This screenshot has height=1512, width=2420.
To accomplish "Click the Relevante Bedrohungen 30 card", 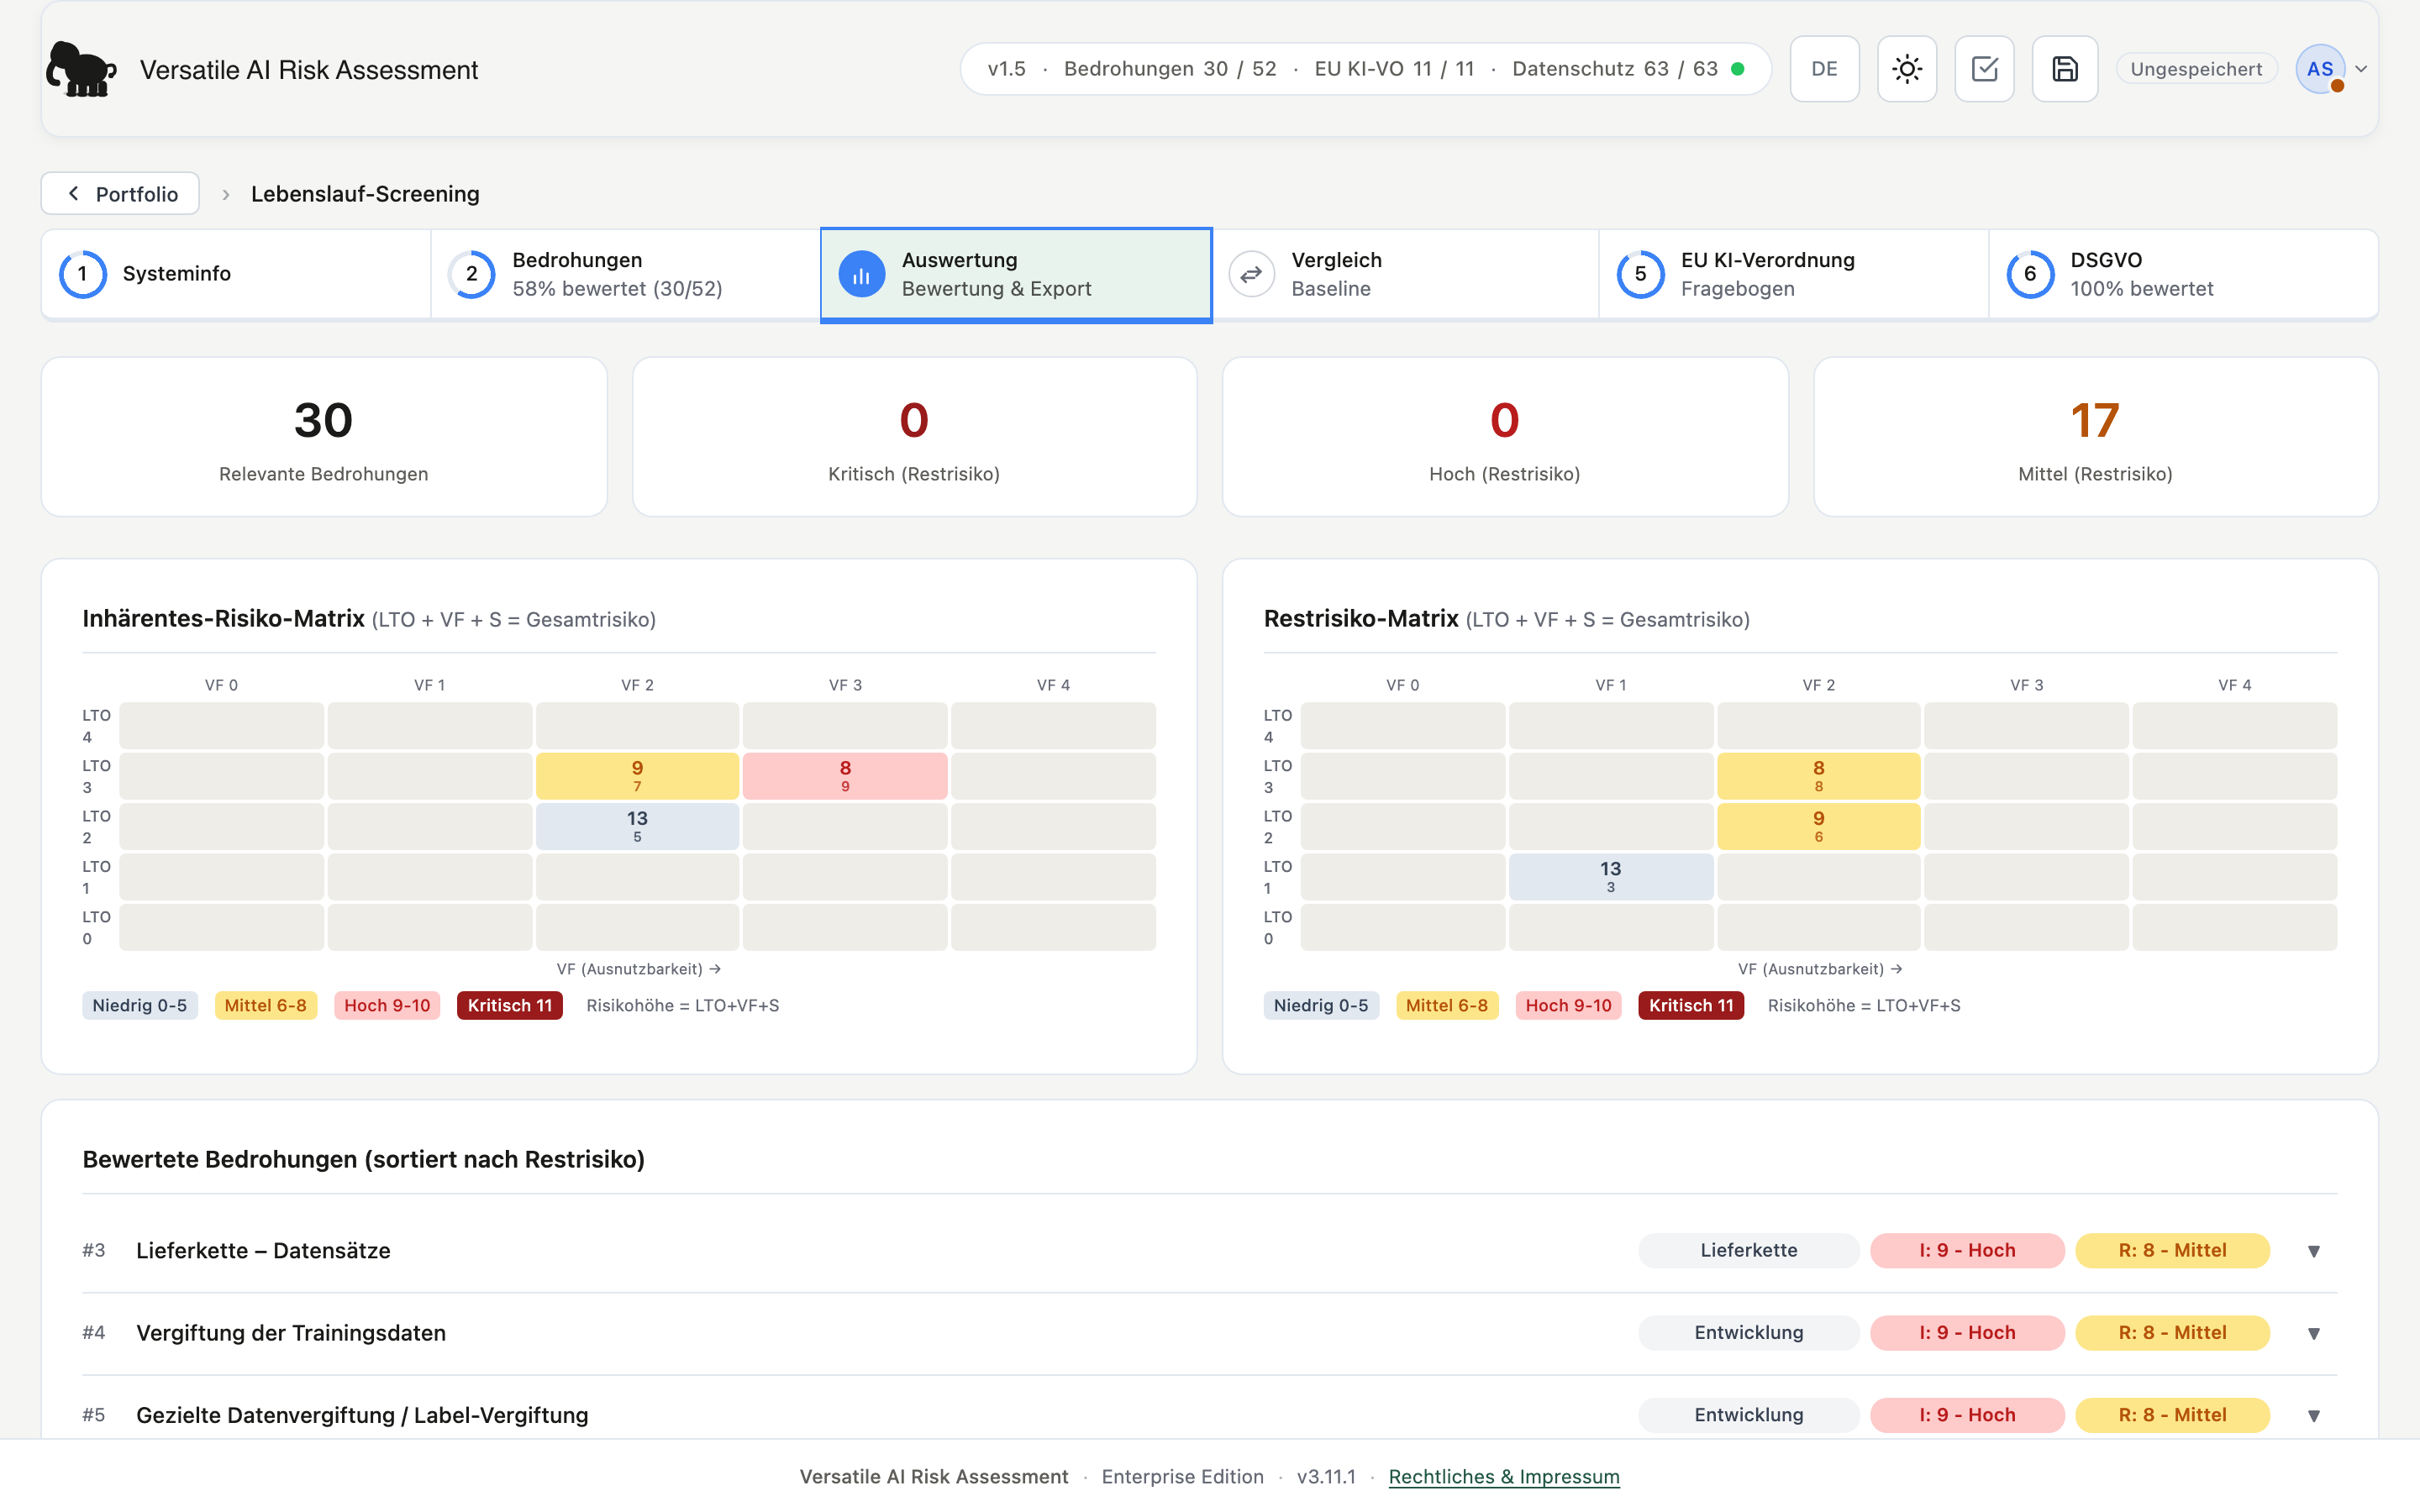I will [x=324, y=437].
